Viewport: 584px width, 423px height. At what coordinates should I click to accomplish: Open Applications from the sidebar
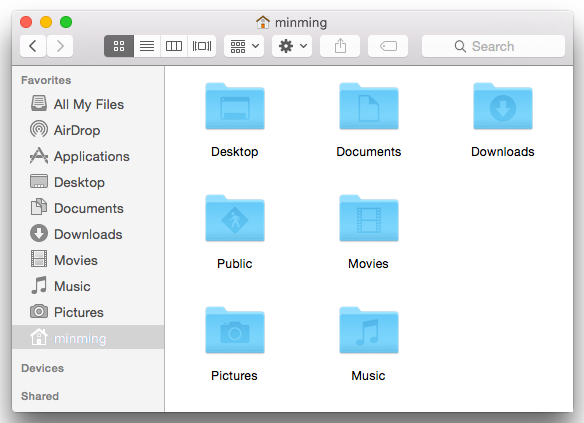[88, 156]
